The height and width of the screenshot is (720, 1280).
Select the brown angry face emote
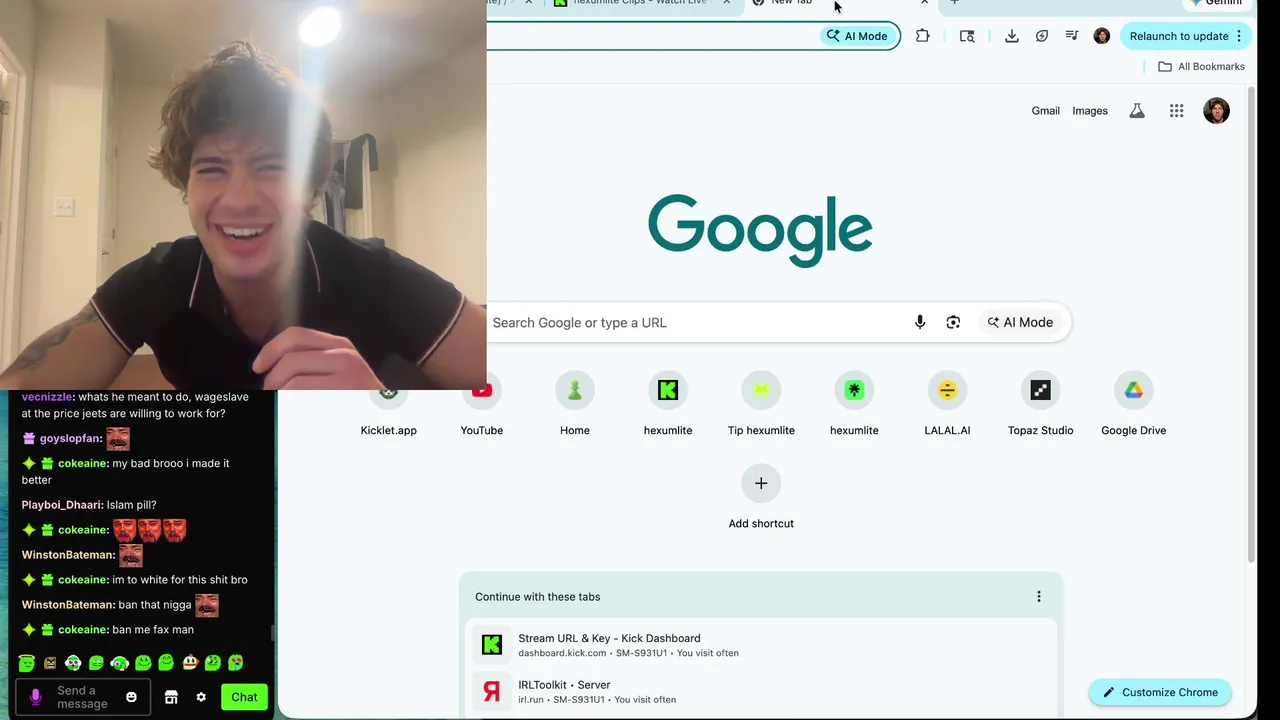click(50, 662)
